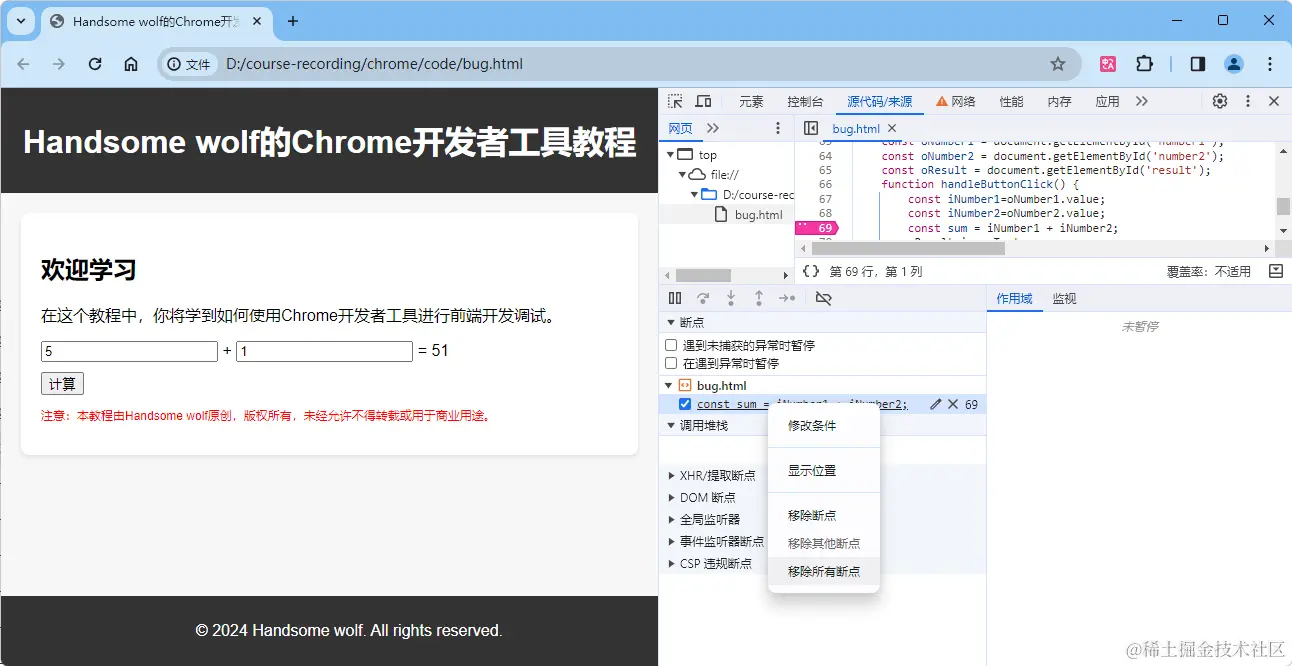The image size is (1292, 666).
Task: Expand the 事件监听器断点 section
Action: 671,541
